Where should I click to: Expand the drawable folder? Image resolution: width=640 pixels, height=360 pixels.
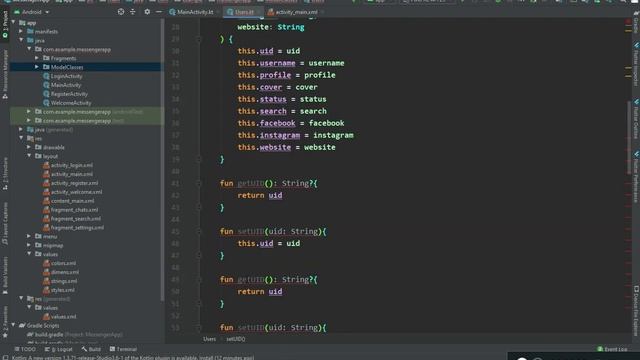click(x=29, y=147)
